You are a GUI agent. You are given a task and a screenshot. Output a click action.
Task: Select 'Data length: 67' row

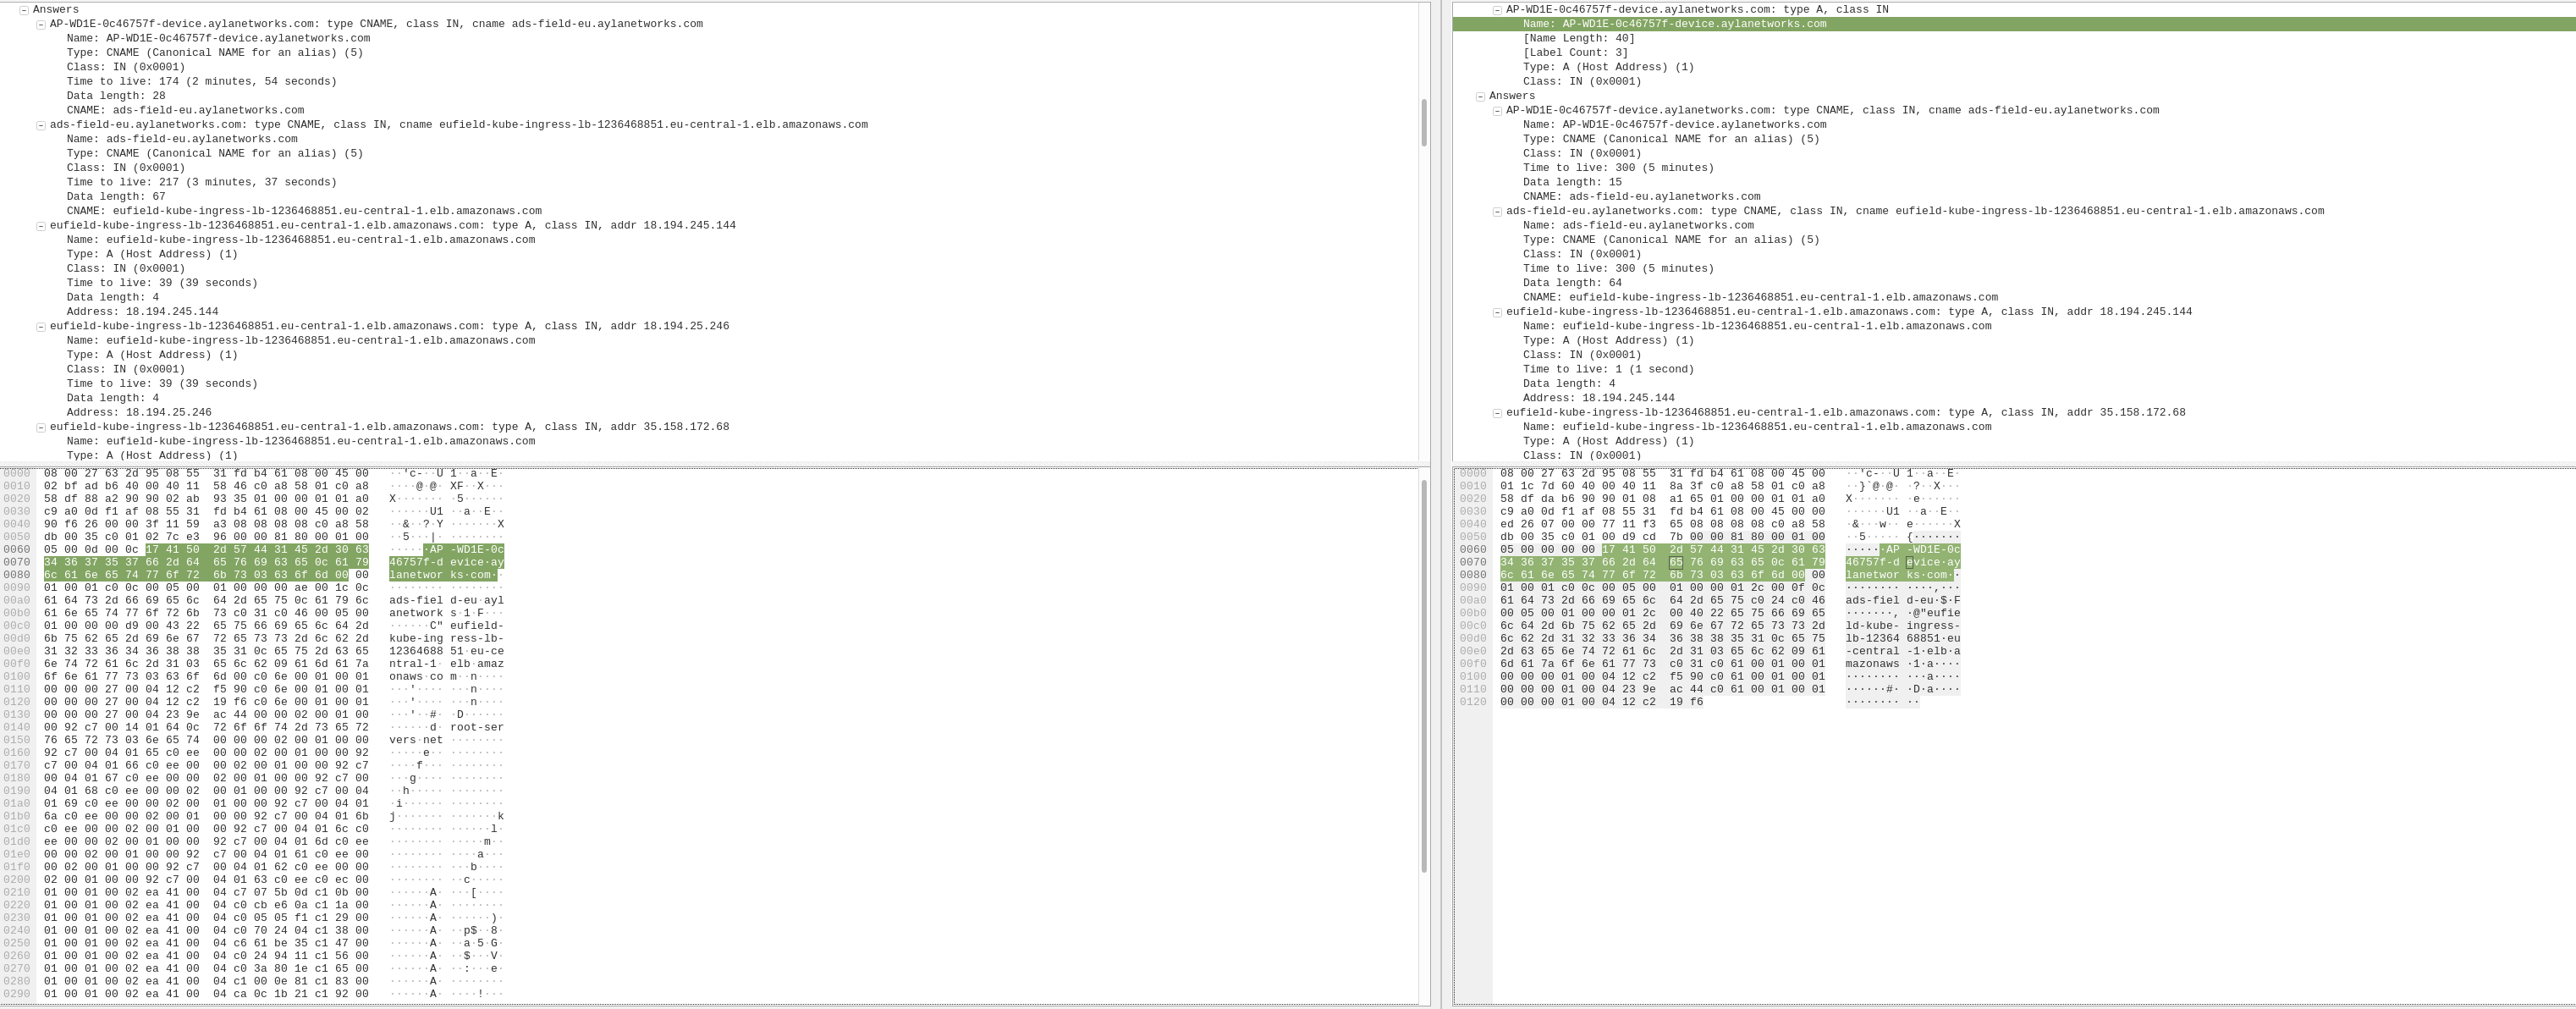point(116,197)
